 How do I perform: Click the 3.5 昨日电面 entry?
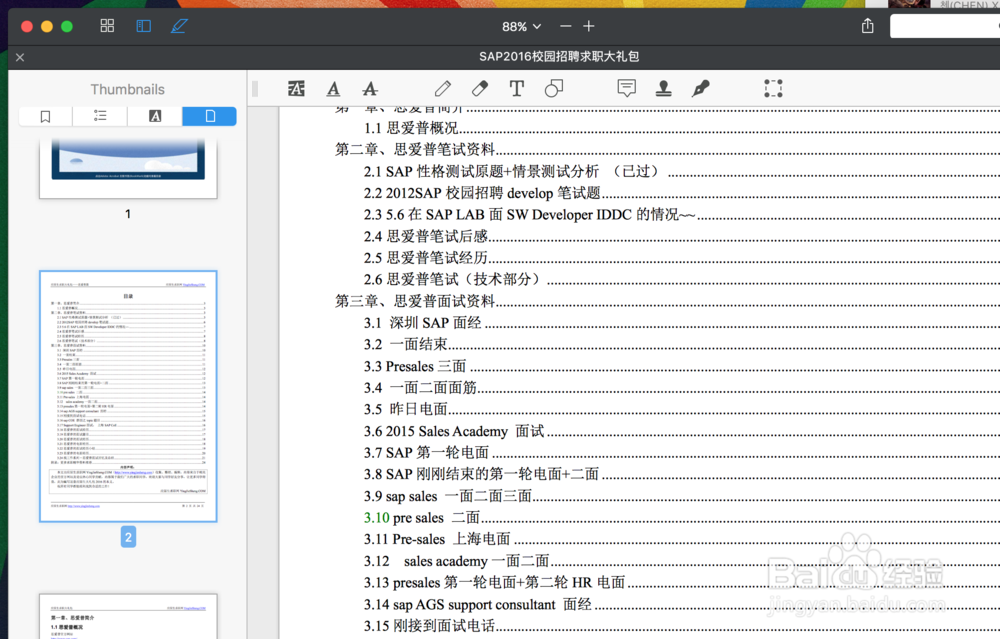[406, 410]
